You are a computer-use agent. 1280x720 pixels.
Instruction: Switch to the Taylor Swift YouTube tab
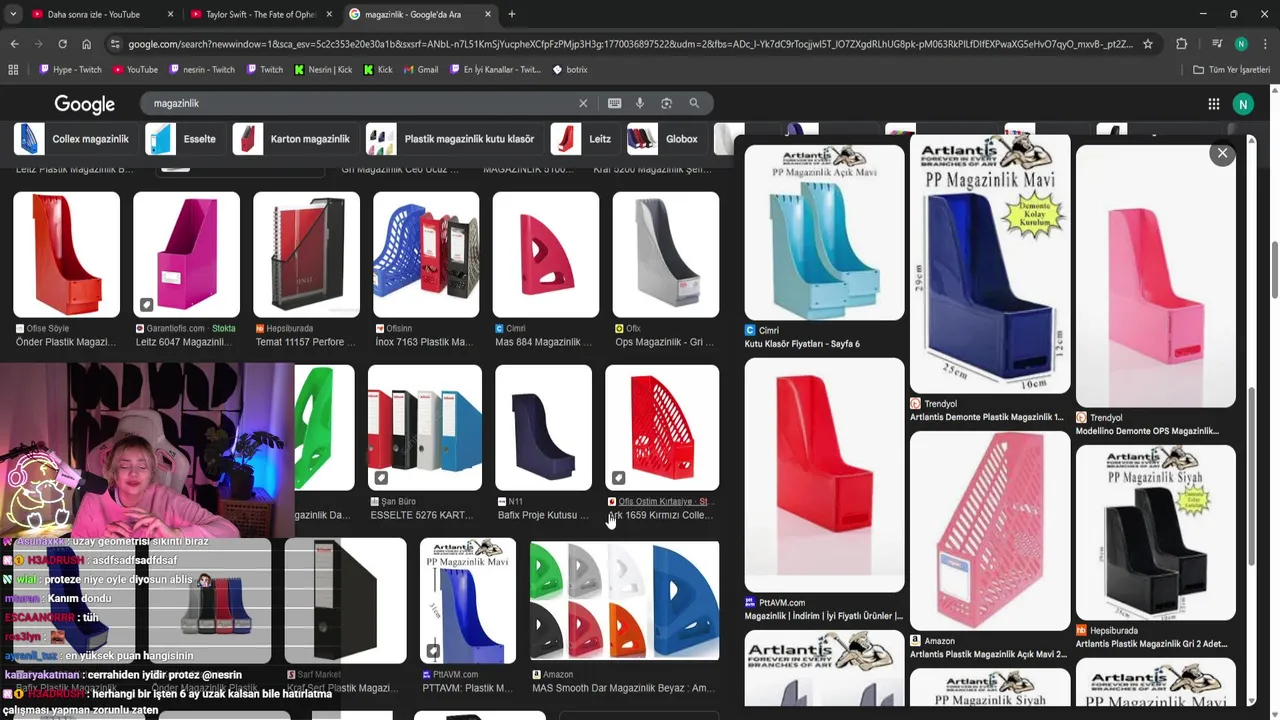(260, 14)
